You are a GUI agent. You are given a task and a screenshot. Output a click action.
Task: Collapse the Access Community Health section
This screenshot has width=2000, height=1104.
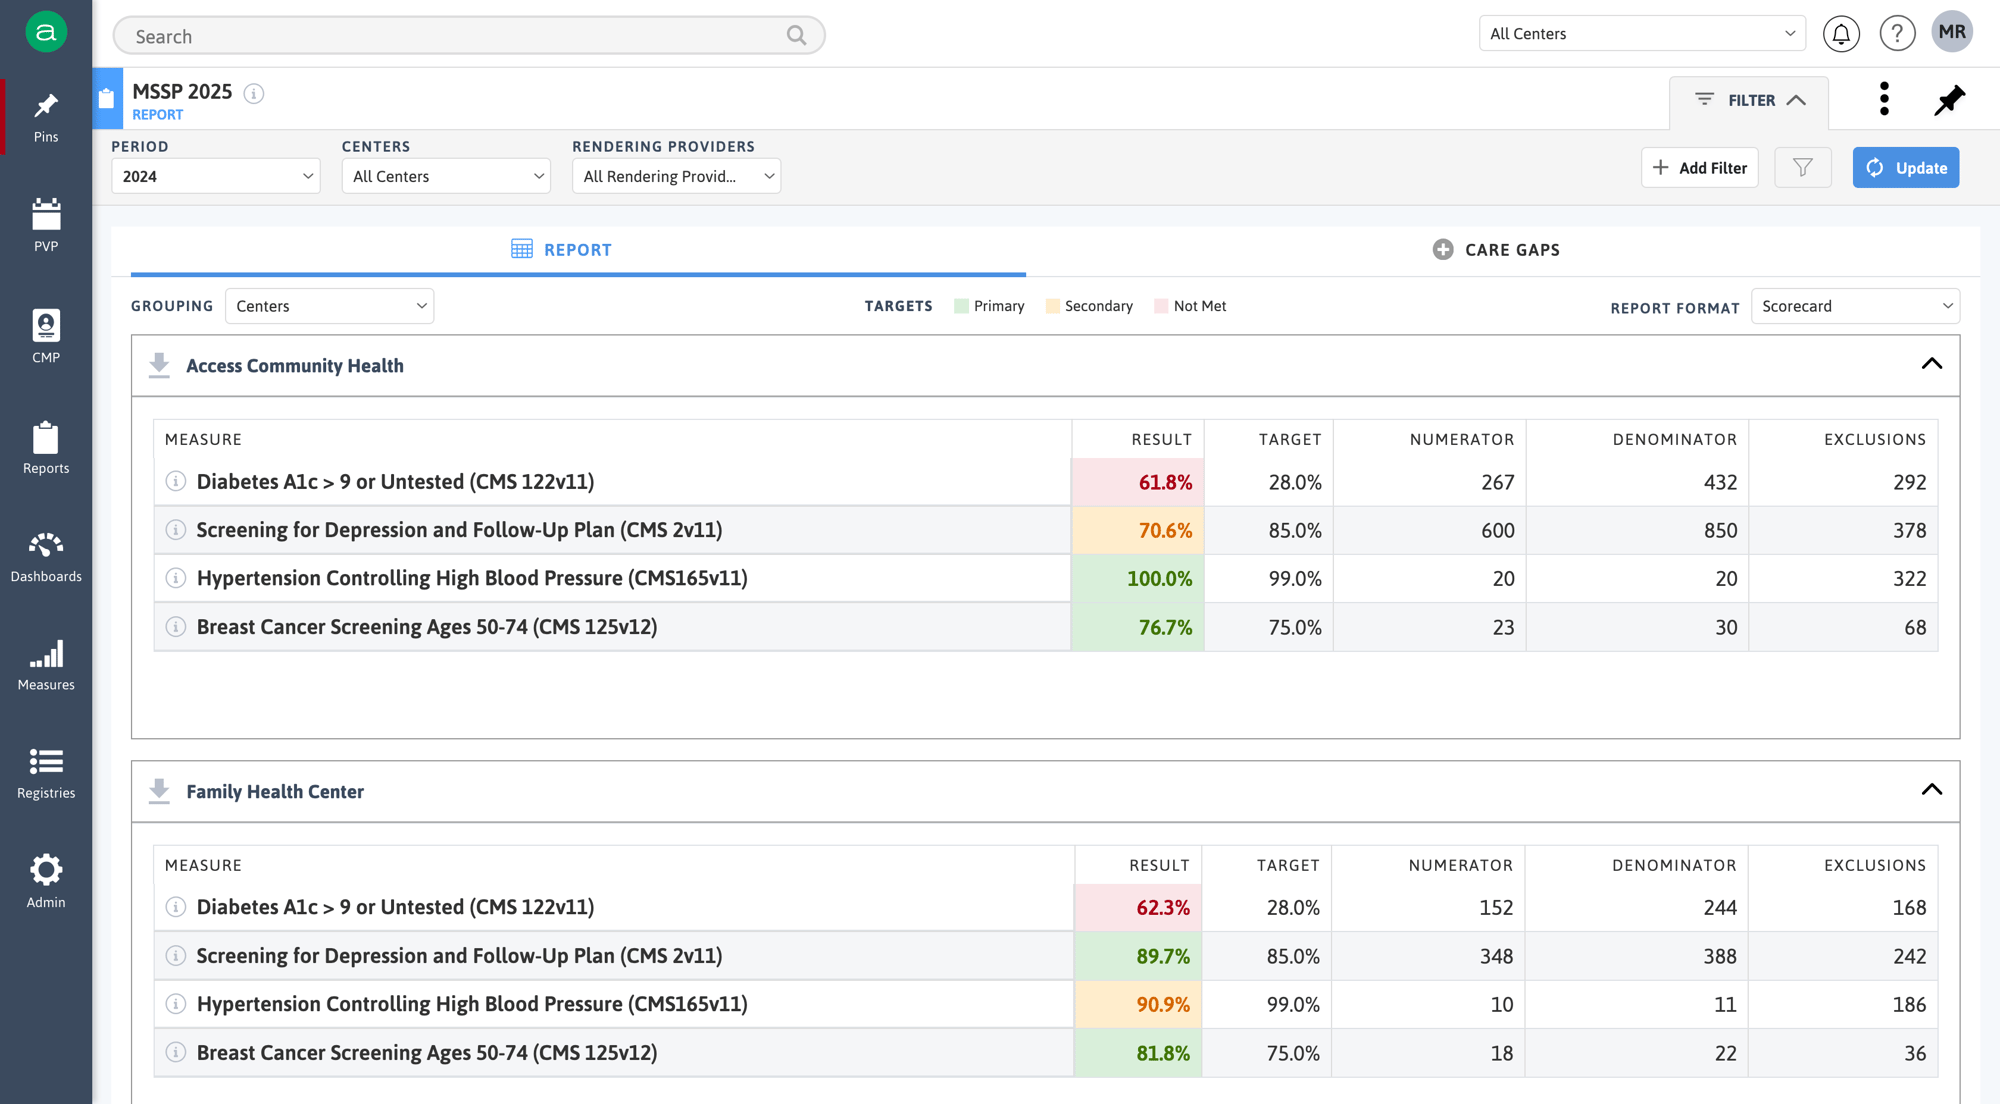point(1932,364)
